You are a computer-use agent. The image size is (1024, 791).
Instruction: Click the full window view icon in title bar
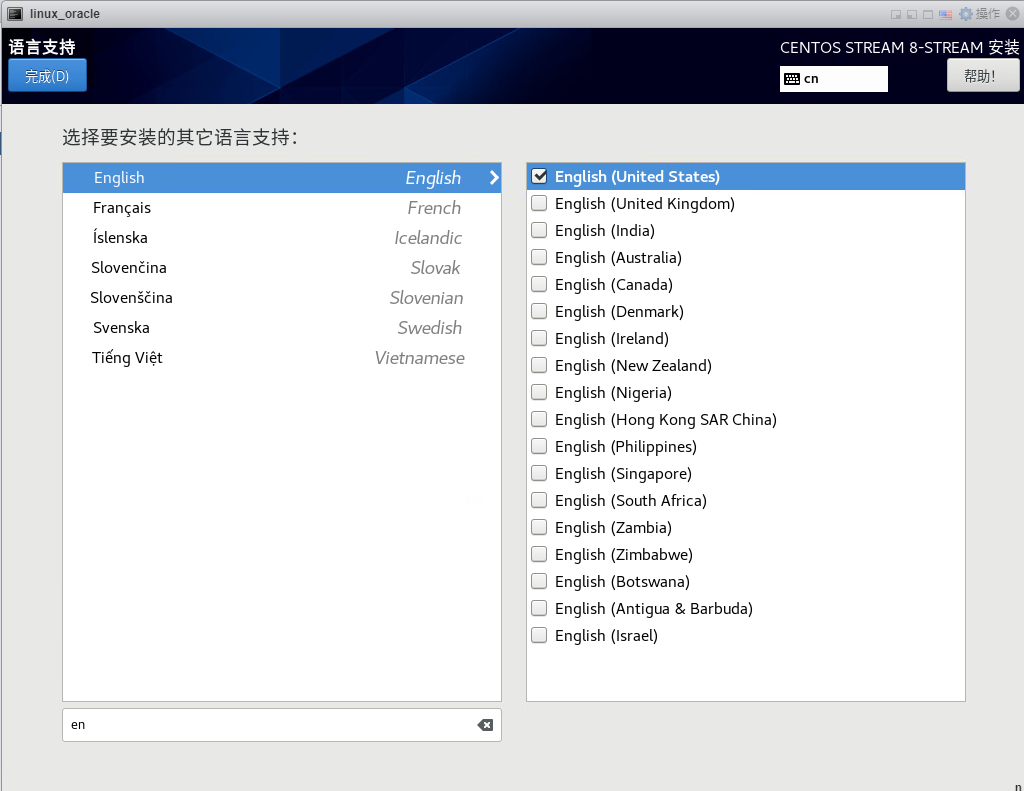928,14
